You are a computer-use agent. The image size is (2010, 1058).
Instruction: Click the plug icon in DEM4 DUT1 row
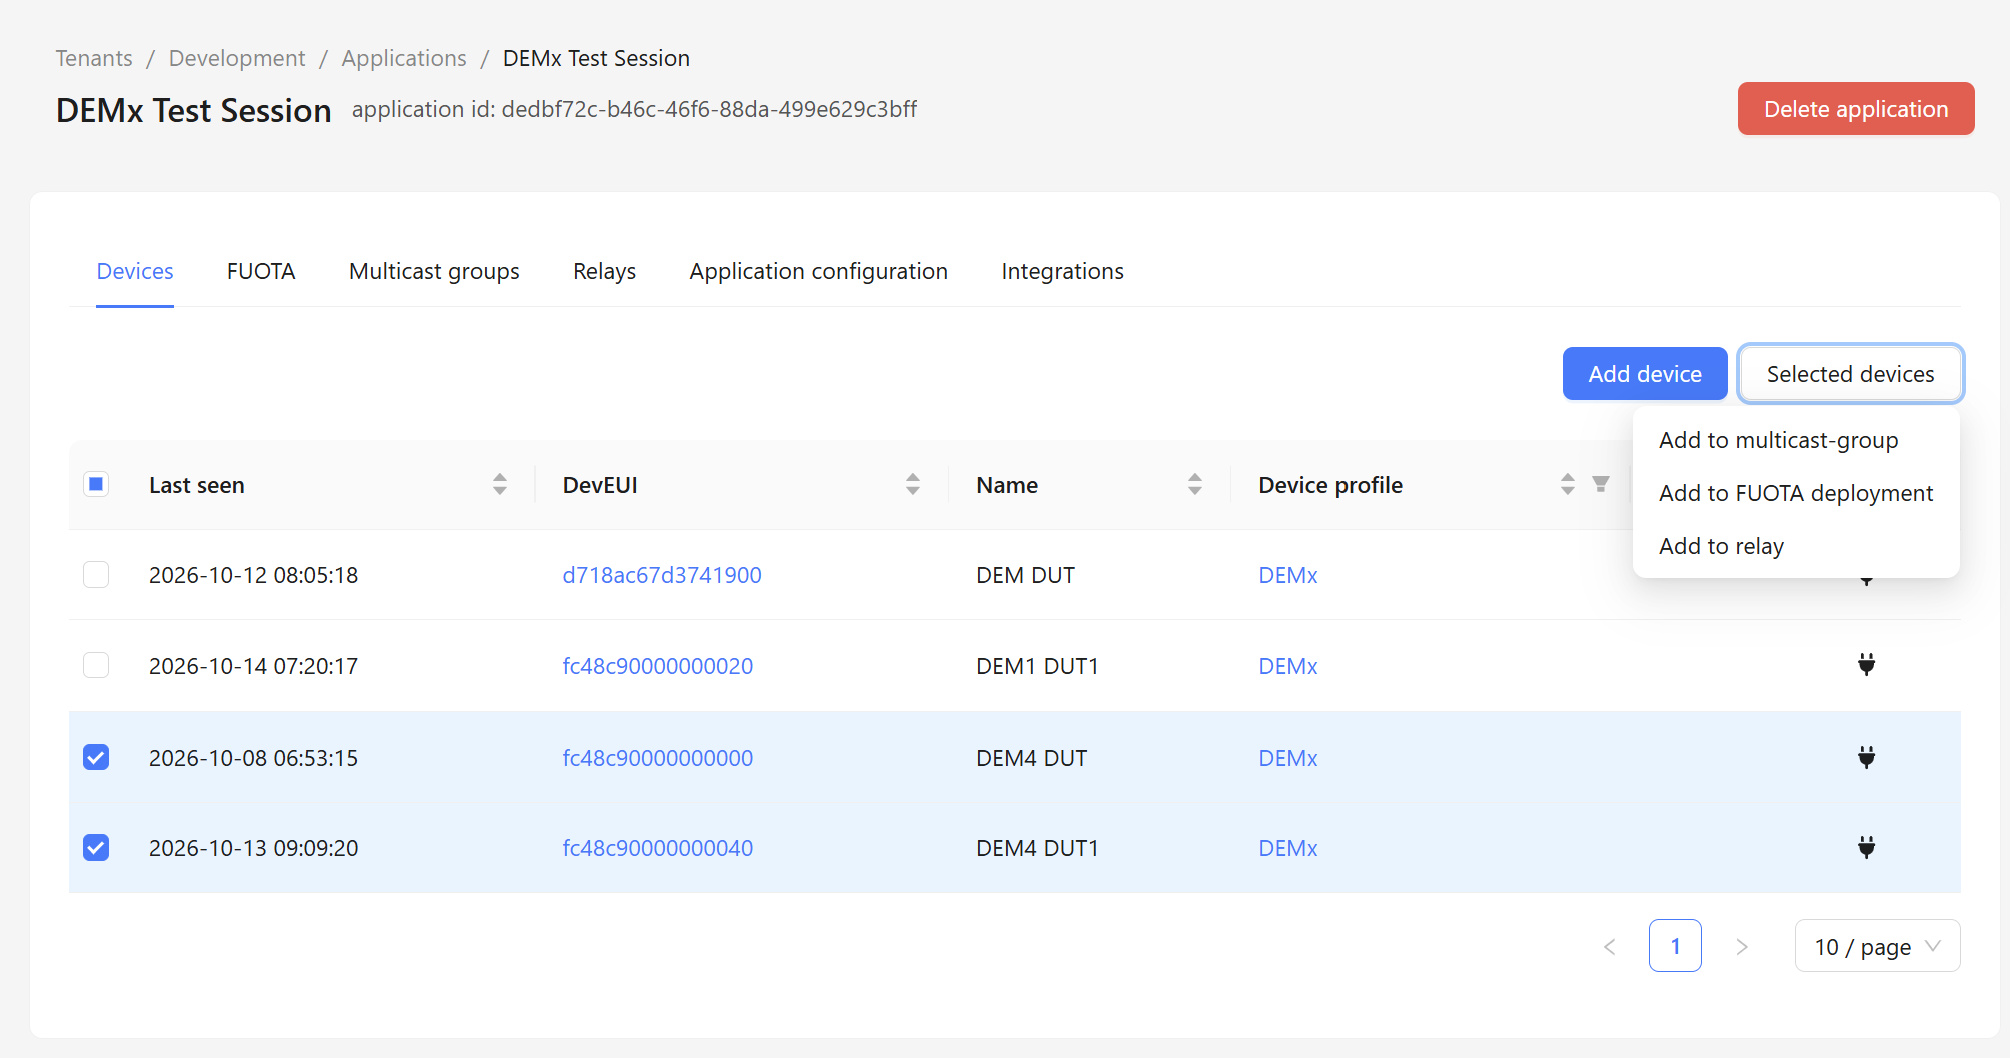(1866, 847)
